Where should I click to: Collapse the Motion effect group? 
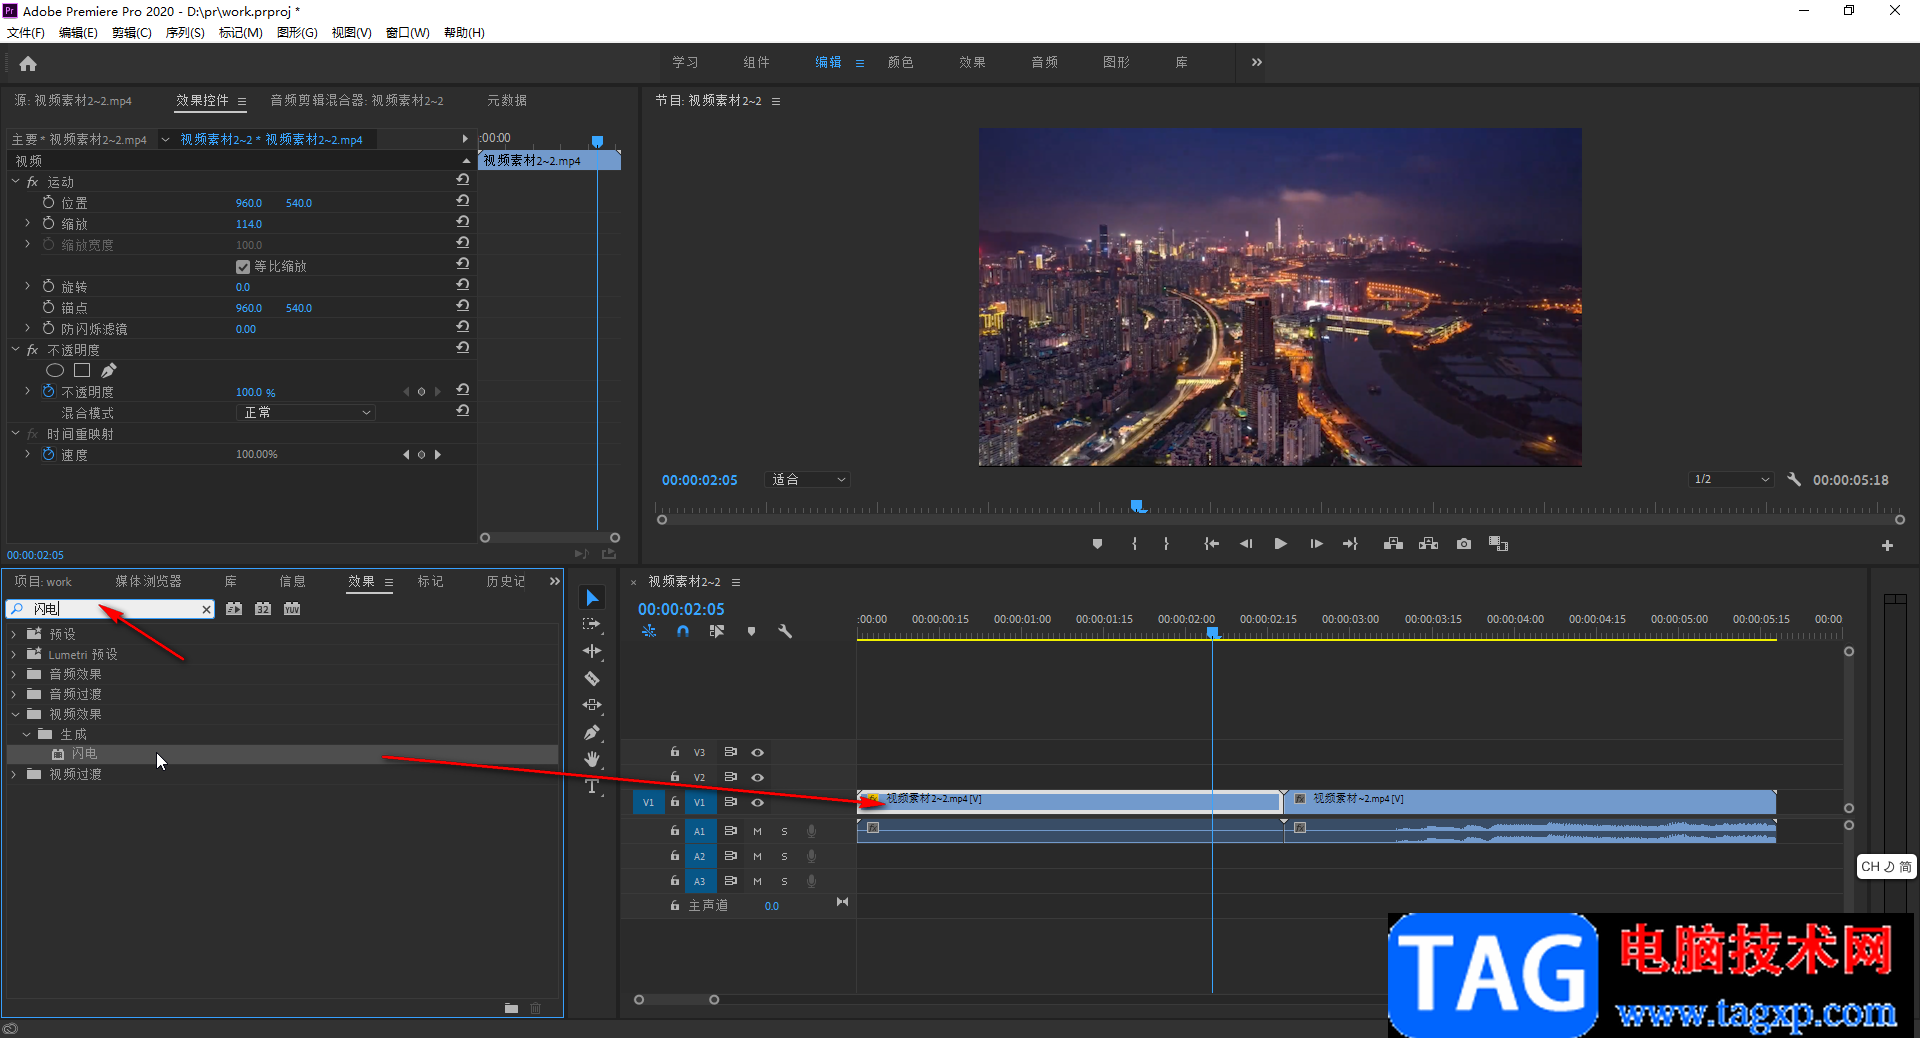pos(16,182)
